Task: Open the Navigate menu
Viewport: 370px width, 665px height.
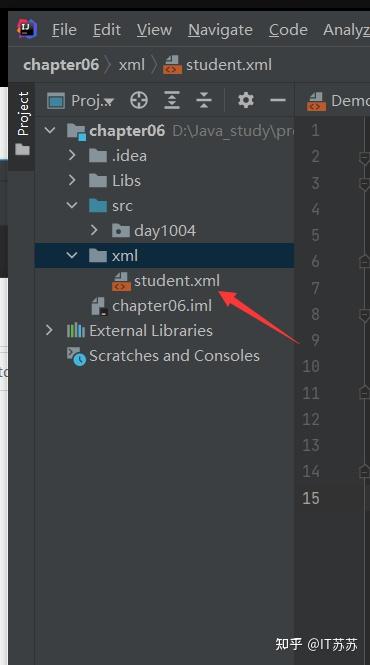Action: click(x=220, y=30)
